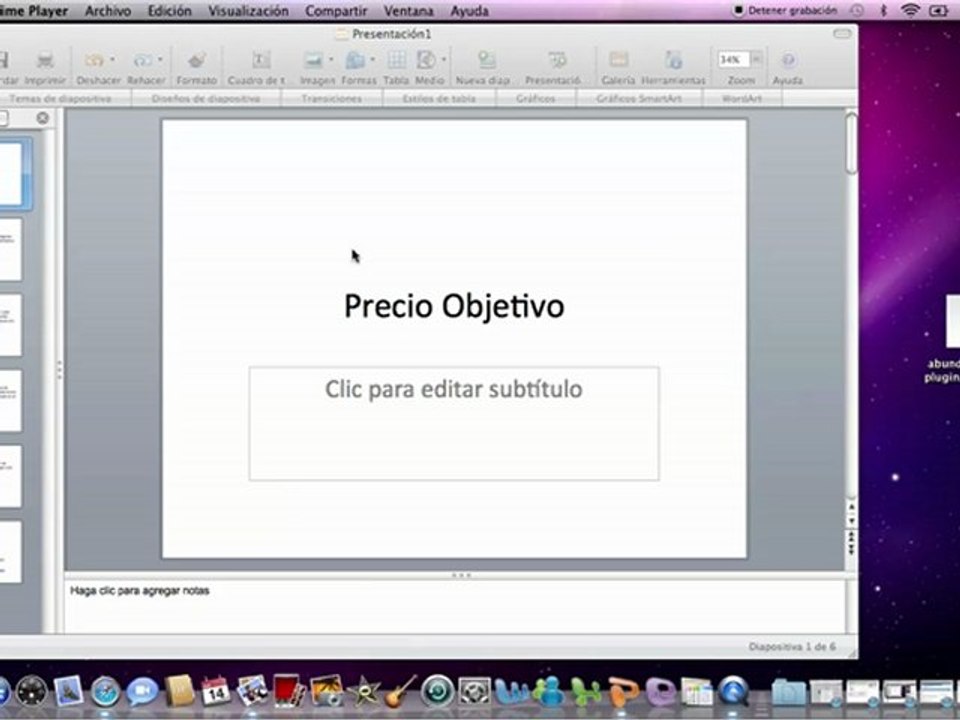960x720 pixels.
Task: Switch to Temas de diapositiva tab
Action: (61, 99)
